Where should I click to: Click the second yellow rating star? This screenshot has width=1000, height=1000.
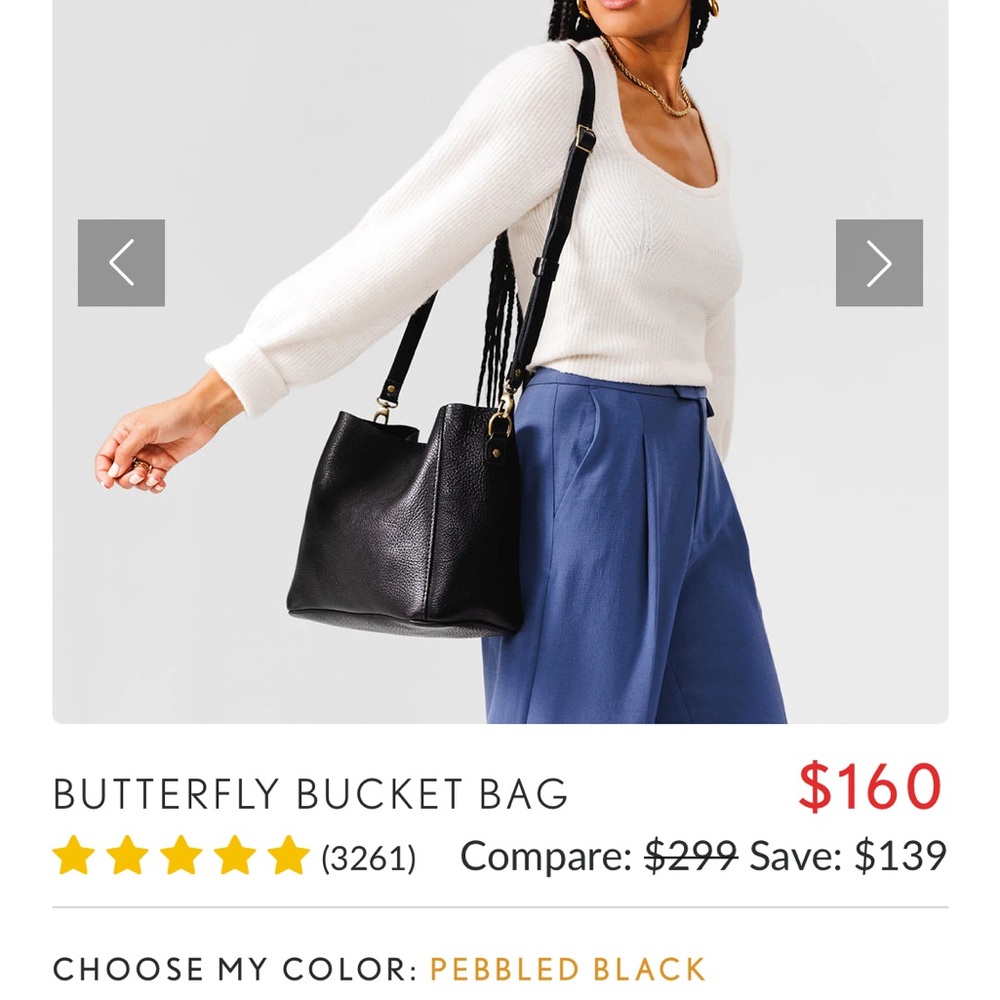127,855
